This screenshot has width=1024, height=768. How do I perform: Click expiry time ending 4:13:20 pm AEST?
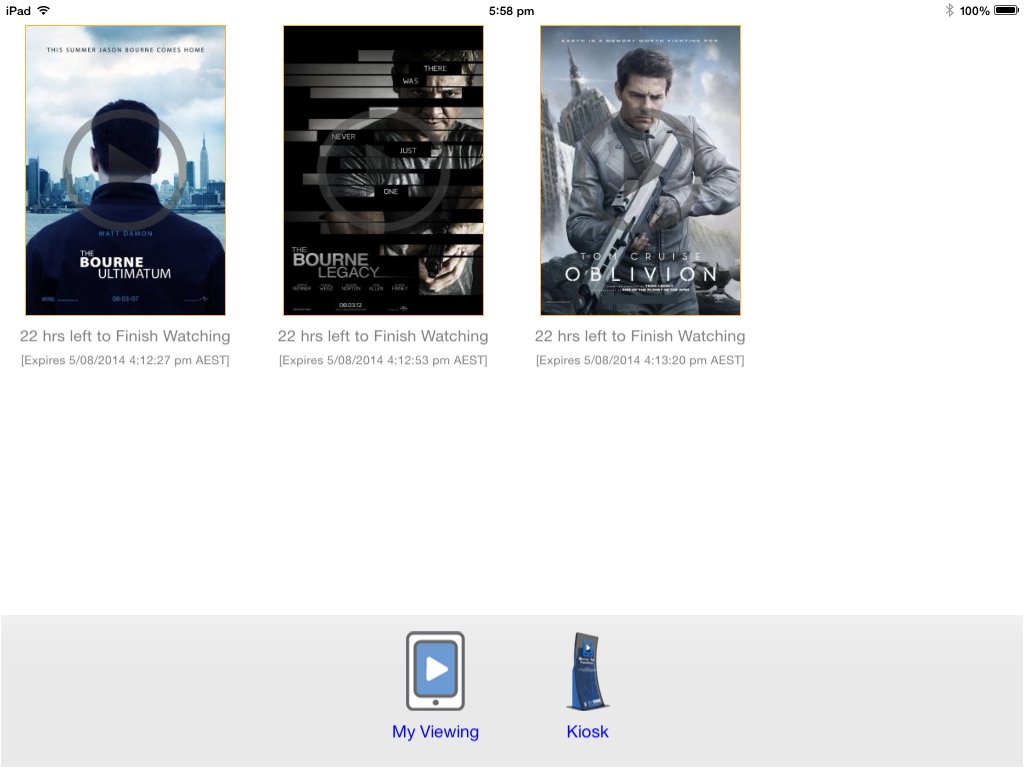(x=640, y=360)
